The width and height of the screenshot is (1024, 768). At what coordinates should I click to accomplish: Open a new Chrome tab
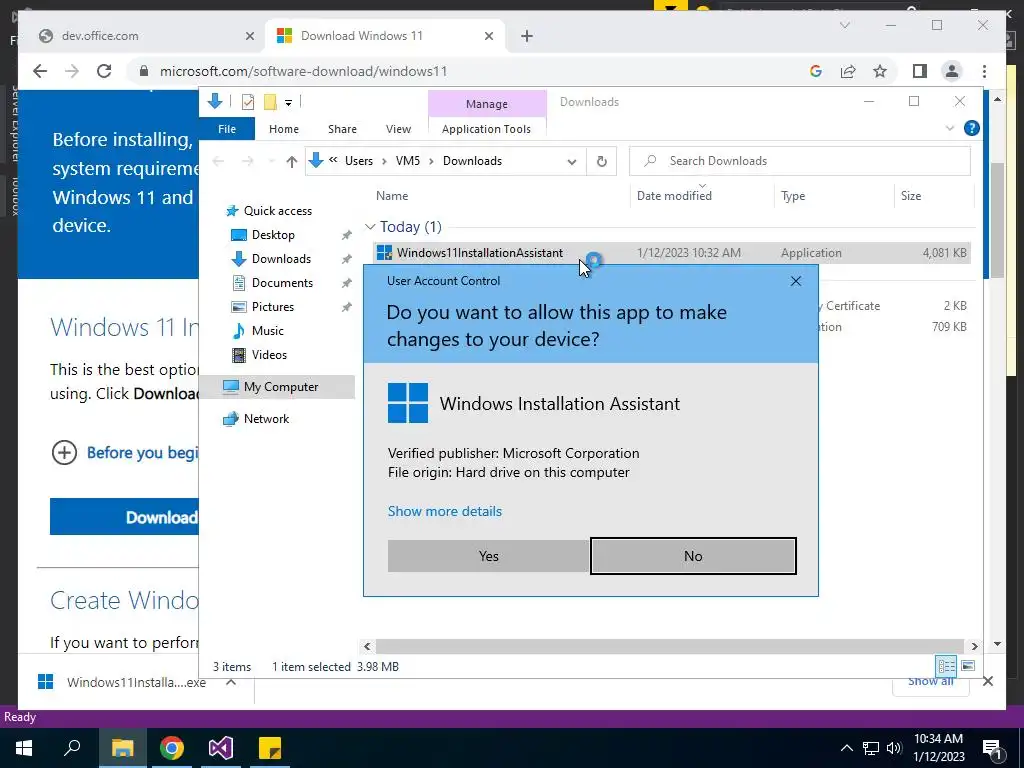coord(527,37)
